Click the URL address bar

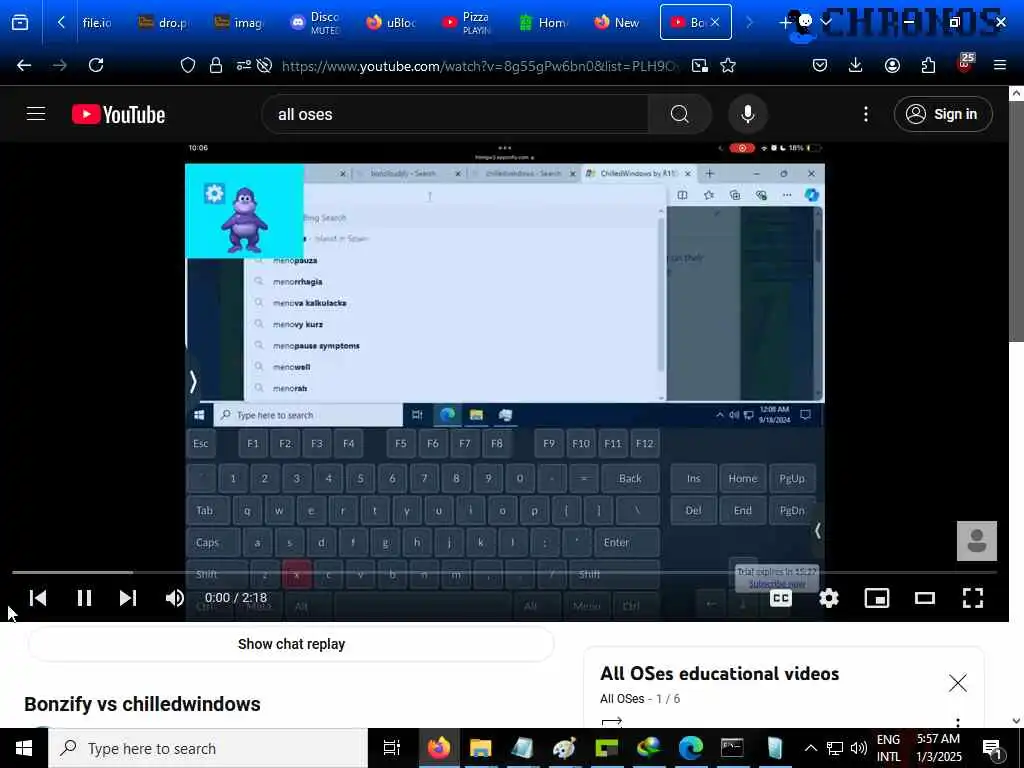(x=480, y=66)
